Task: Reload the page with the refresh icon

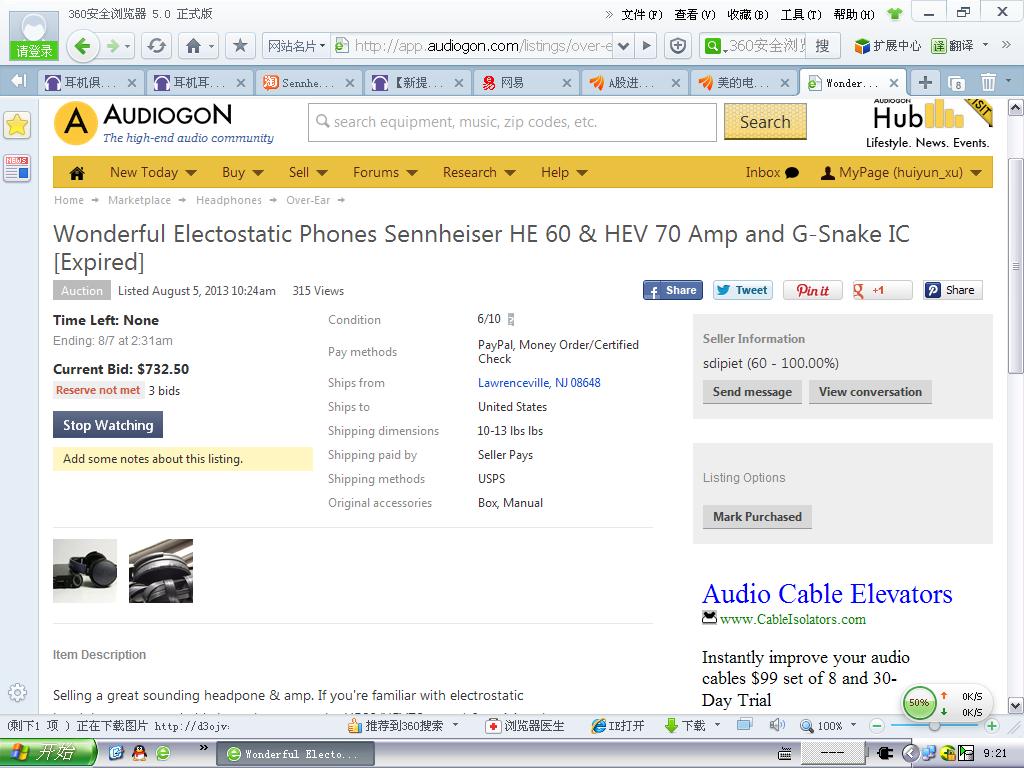Action: pyautogui.click(x=157, y=46)
